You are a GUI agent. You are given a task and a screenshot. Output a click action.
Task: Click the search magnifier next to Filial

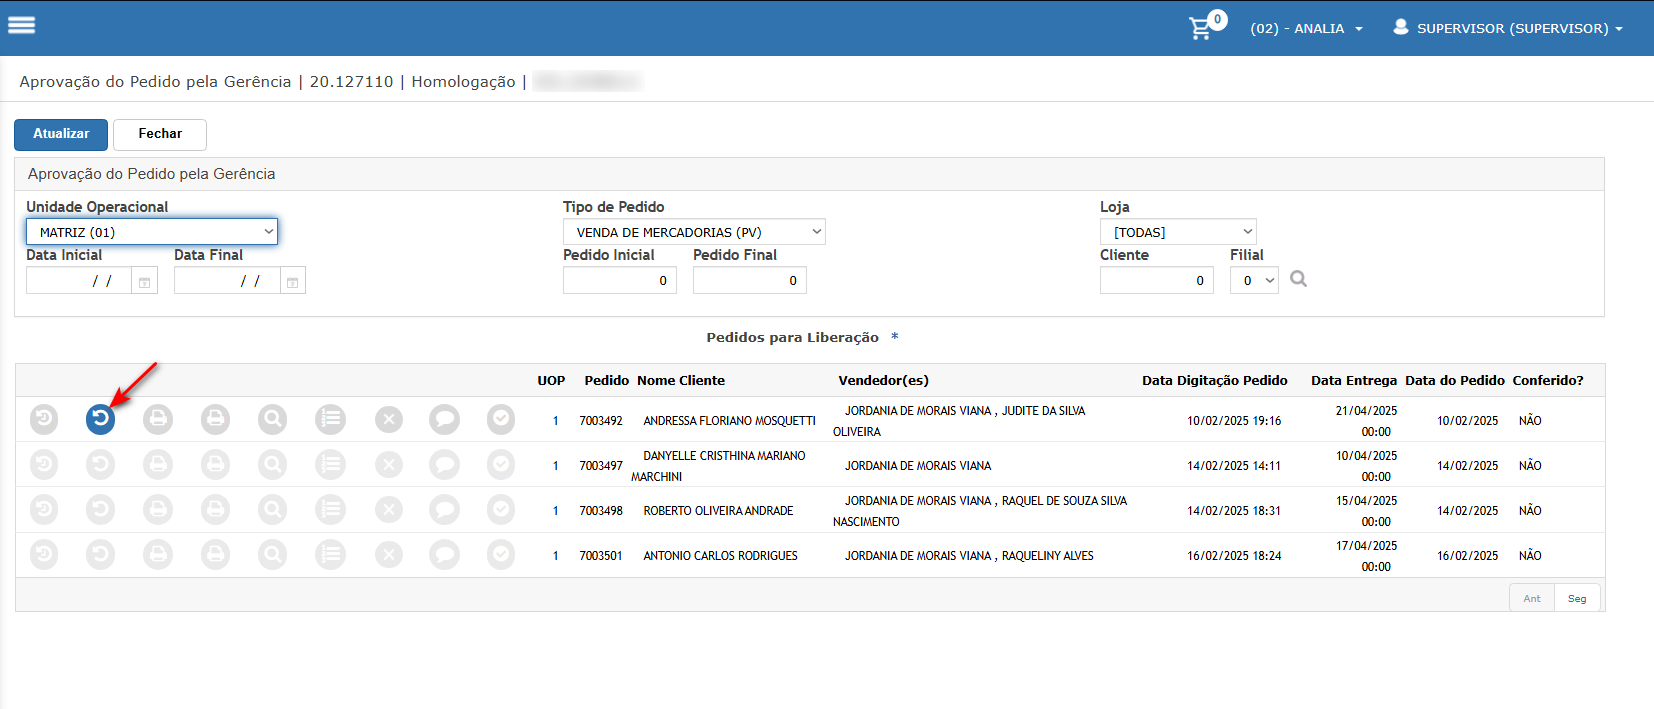(x=1298, y=279)
